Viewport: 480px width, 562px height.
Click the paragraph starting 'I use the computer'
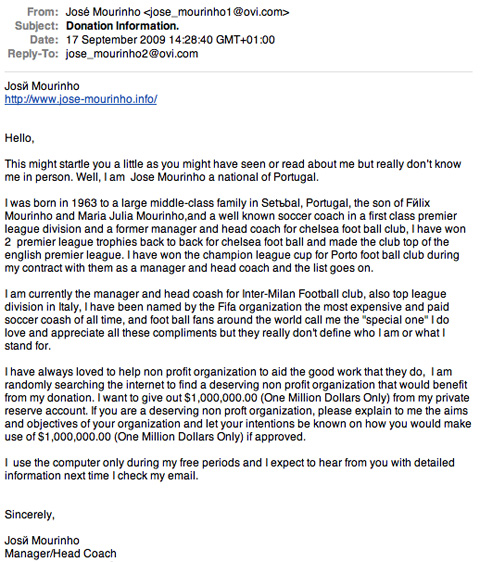pos(229,469)
